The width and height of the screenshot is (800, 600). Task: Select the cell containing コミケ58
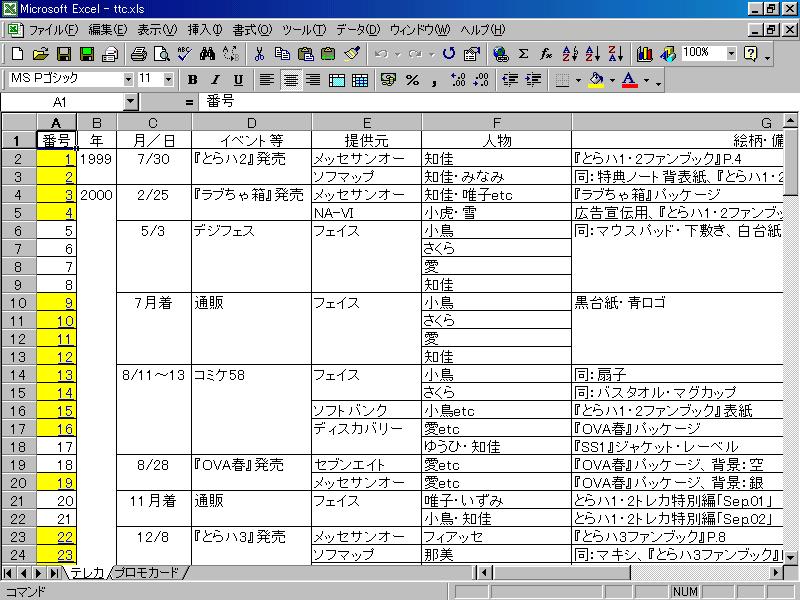pyautogui.click(x=252, y=375)
